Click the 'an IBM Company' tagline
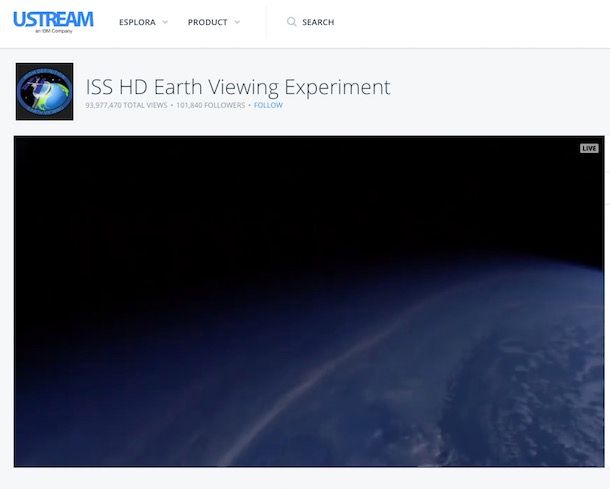The width and height of the screenshot is (610, 489). click(x=41, y=32)
